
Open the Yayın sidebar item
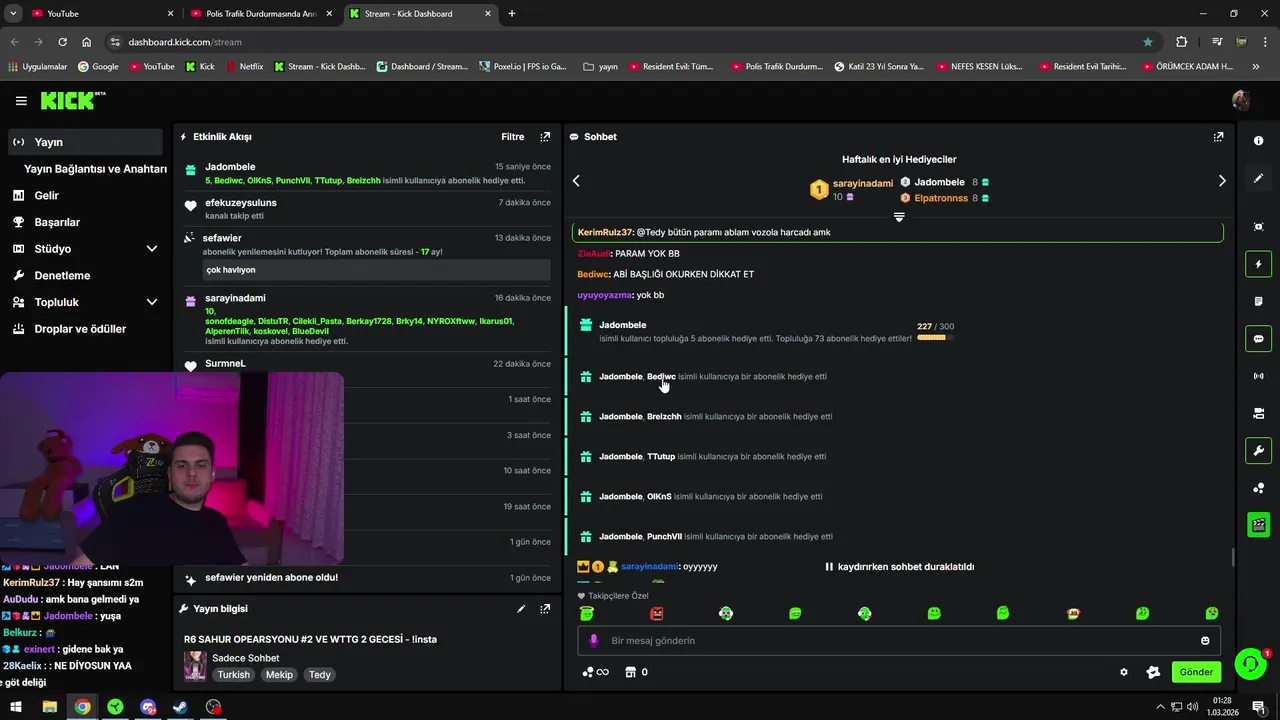[85, 142]
